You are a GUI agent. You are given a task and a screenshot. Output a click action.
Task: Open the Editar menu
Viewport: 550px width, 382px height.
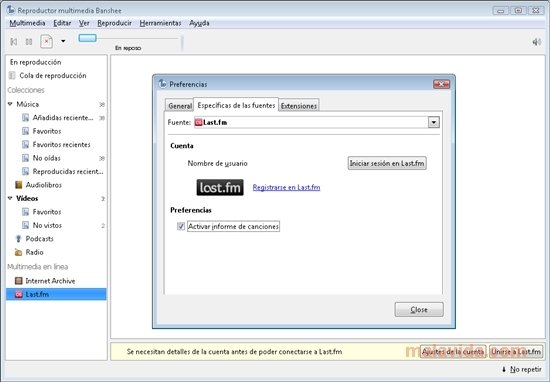62,23
